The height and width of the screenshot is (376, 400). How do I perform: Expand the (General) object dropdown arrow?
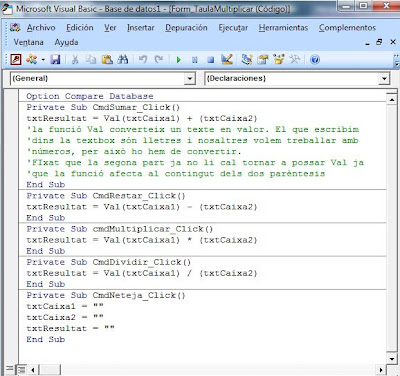tap(190, 79)
